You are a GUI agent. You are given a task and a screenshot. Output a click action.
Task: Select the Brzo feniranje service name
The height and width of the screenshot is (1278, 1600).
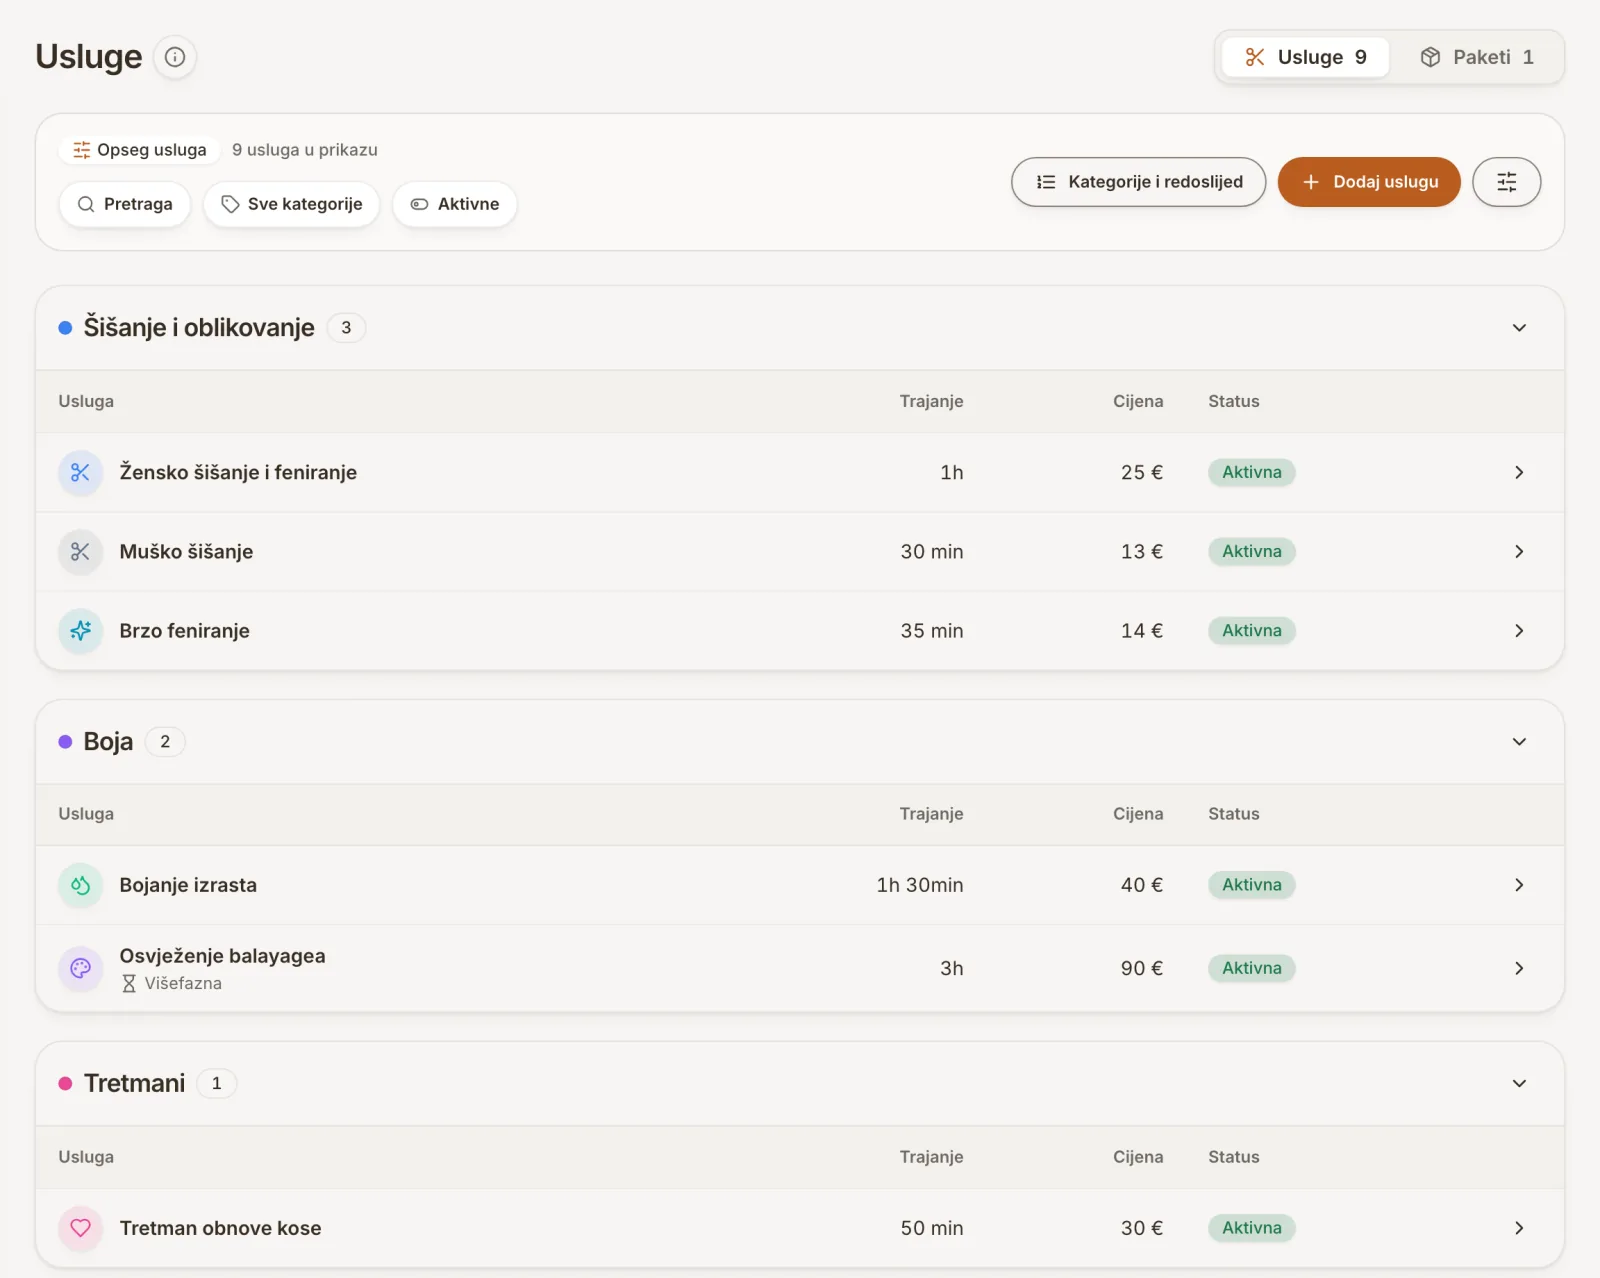(185, 631)
